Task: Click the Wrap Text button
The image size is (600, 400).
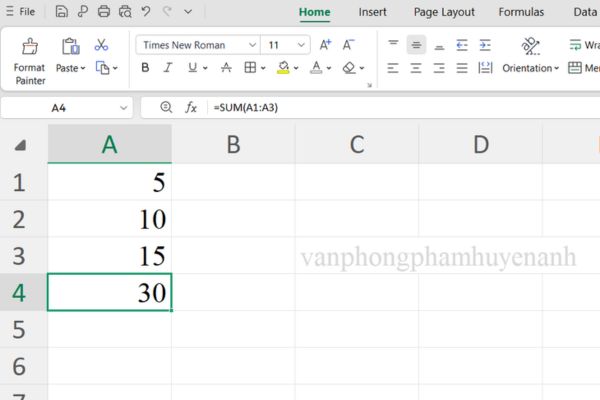Action: (x=584, y=45)
